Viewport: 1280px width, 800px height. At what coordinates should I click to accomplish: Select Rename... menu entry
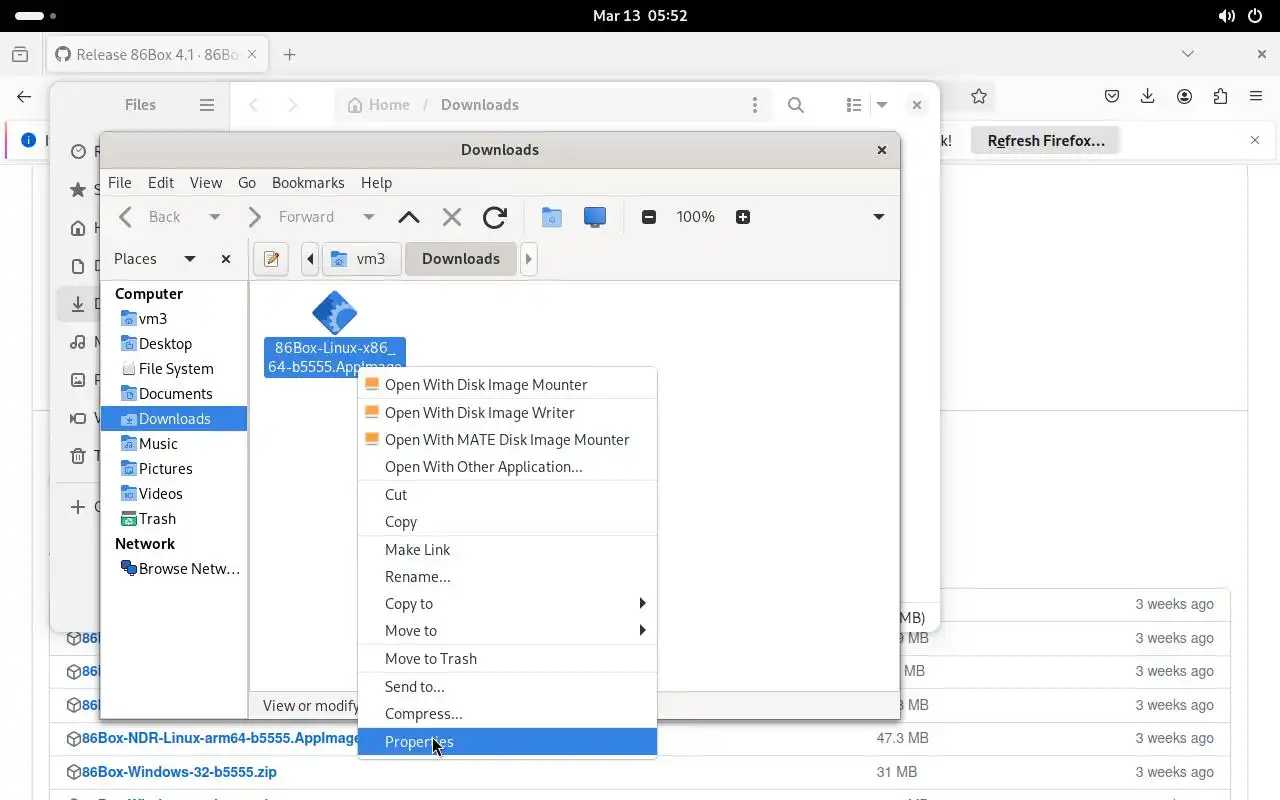tap(507, 576)
